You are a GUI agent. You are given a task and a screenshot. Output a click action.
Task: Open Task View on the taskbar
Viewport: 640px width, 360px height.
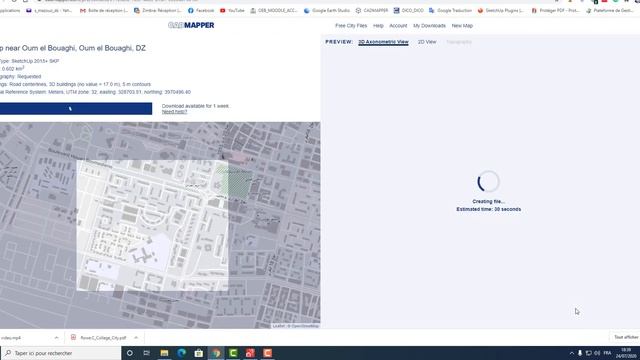click(x=147, y=353)
